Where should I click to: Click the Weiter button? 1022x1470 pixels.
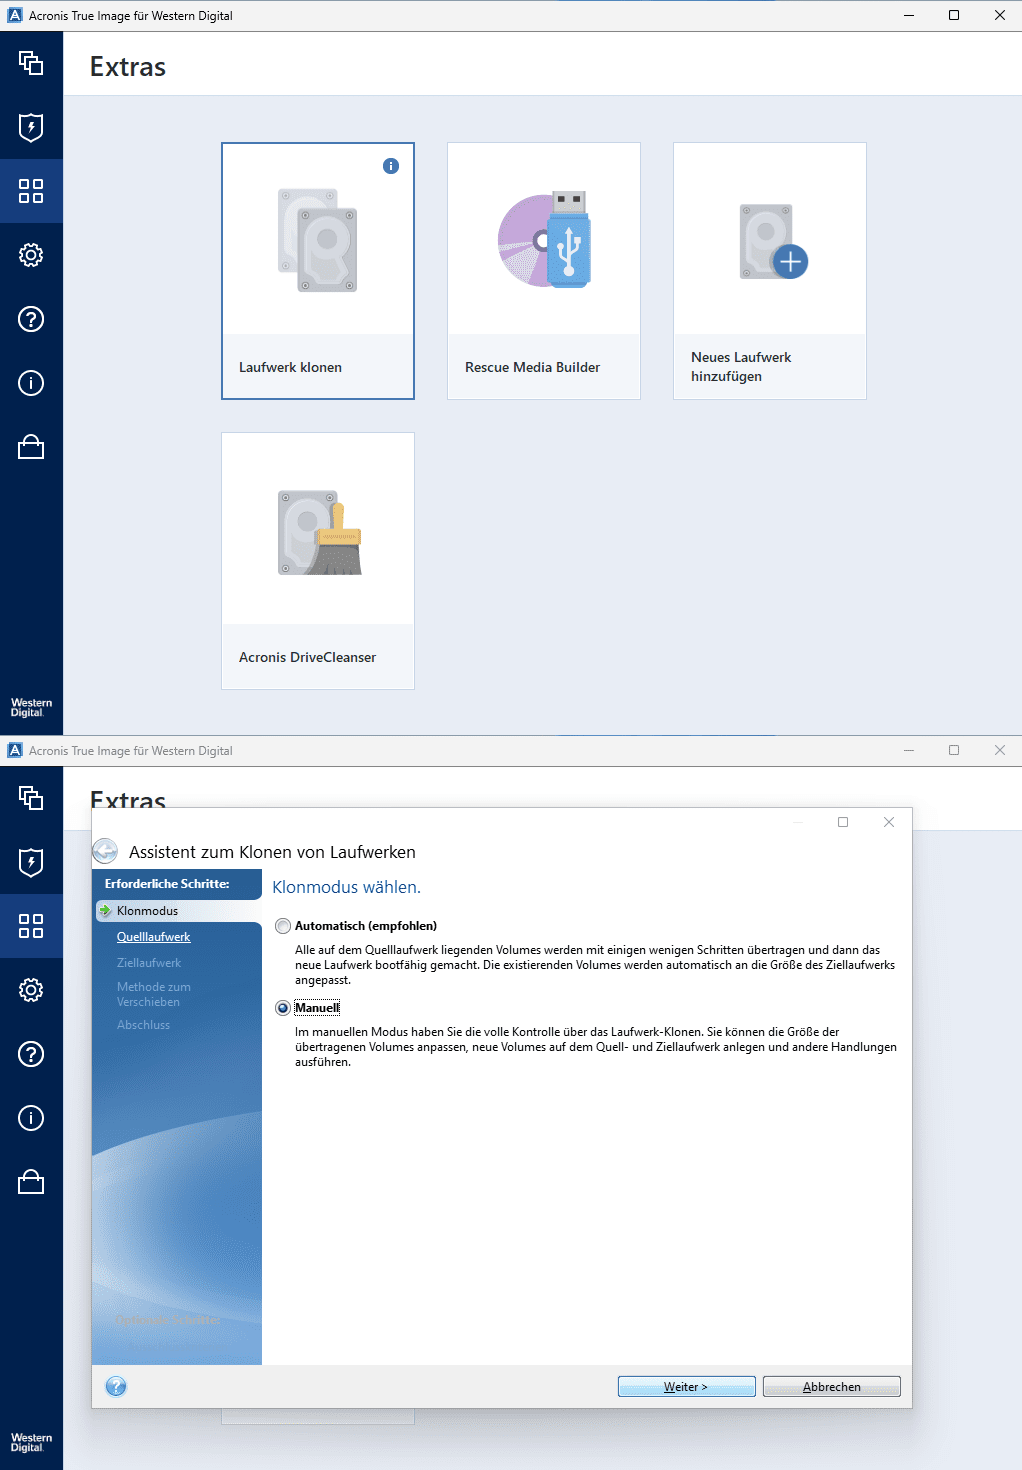click(x=686, y=1387)
